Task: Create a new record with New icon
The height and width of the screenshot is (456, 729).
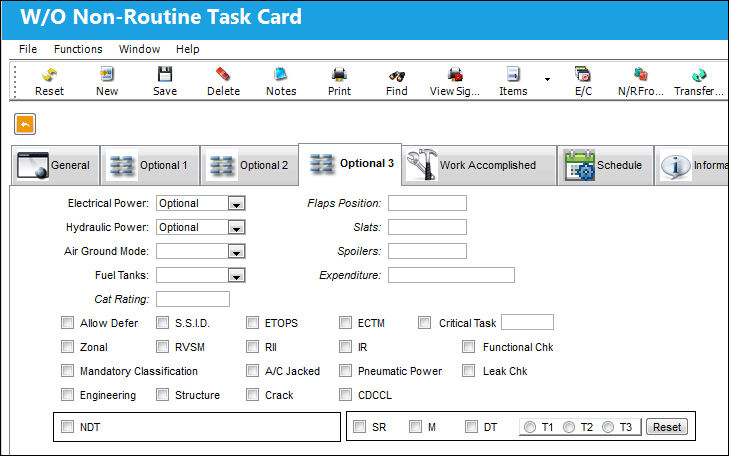Action: tap(107, 74)
